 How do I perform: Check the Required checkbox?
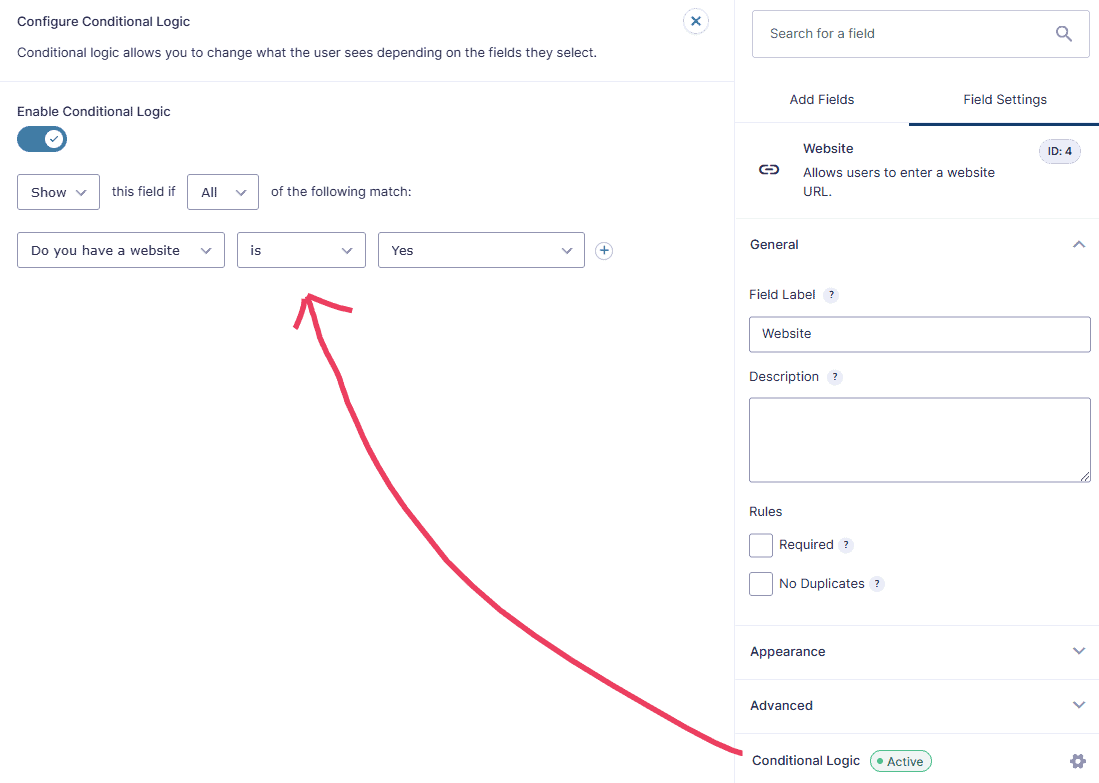761,544
